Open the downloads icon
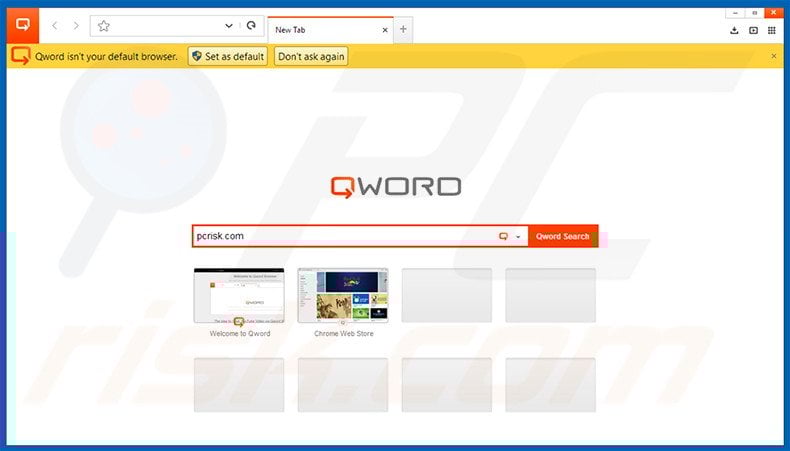This screenshot has width=790, height=451. pos(734,30)
